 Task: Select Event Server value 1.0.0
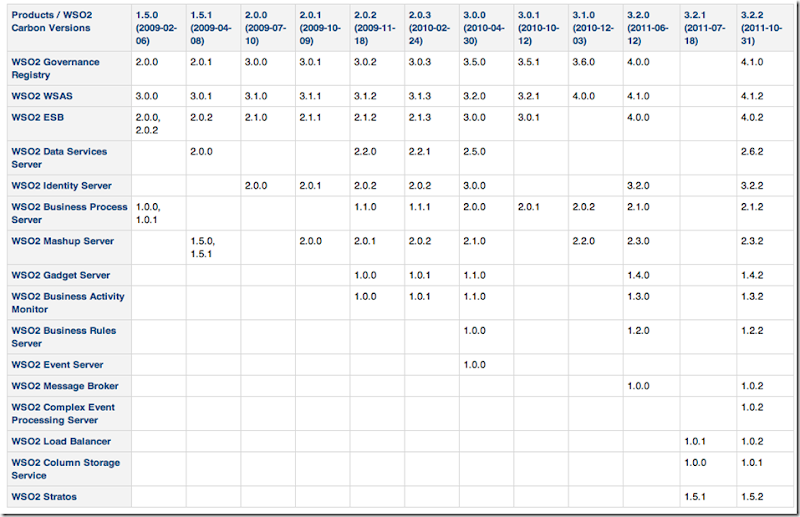pos(474,364)
